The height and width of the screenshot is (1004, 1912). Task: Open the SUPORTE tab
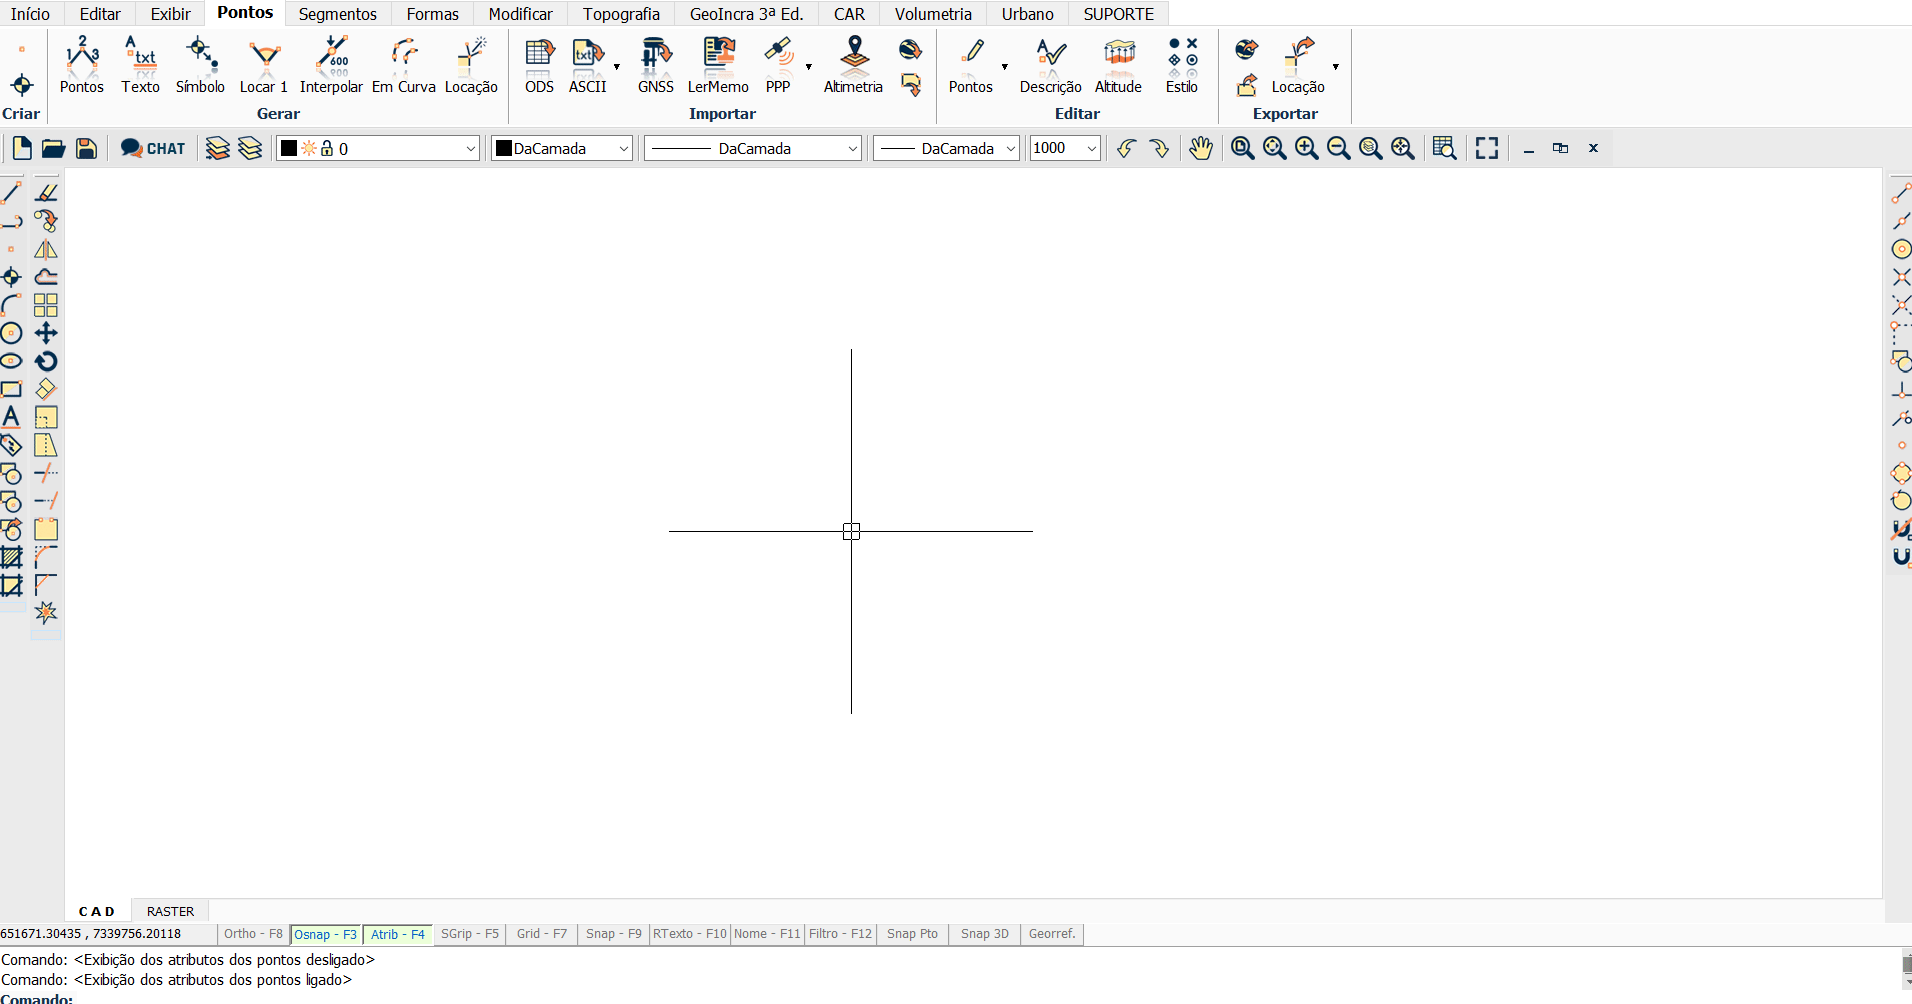coord(1118,14)
